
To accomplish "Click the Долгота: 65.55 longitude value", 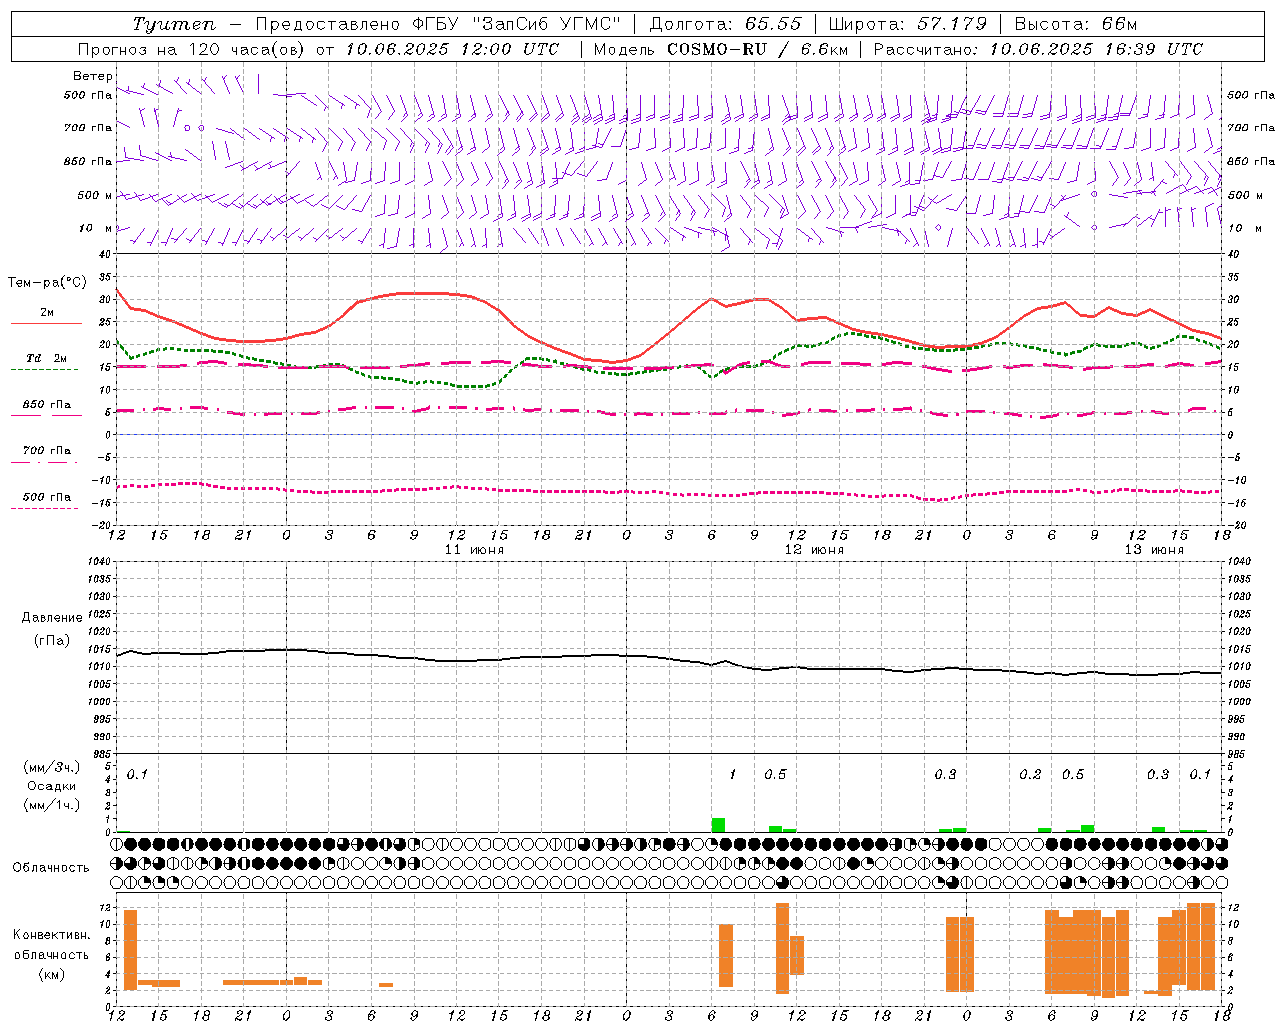I will click(x=725, y=24).
